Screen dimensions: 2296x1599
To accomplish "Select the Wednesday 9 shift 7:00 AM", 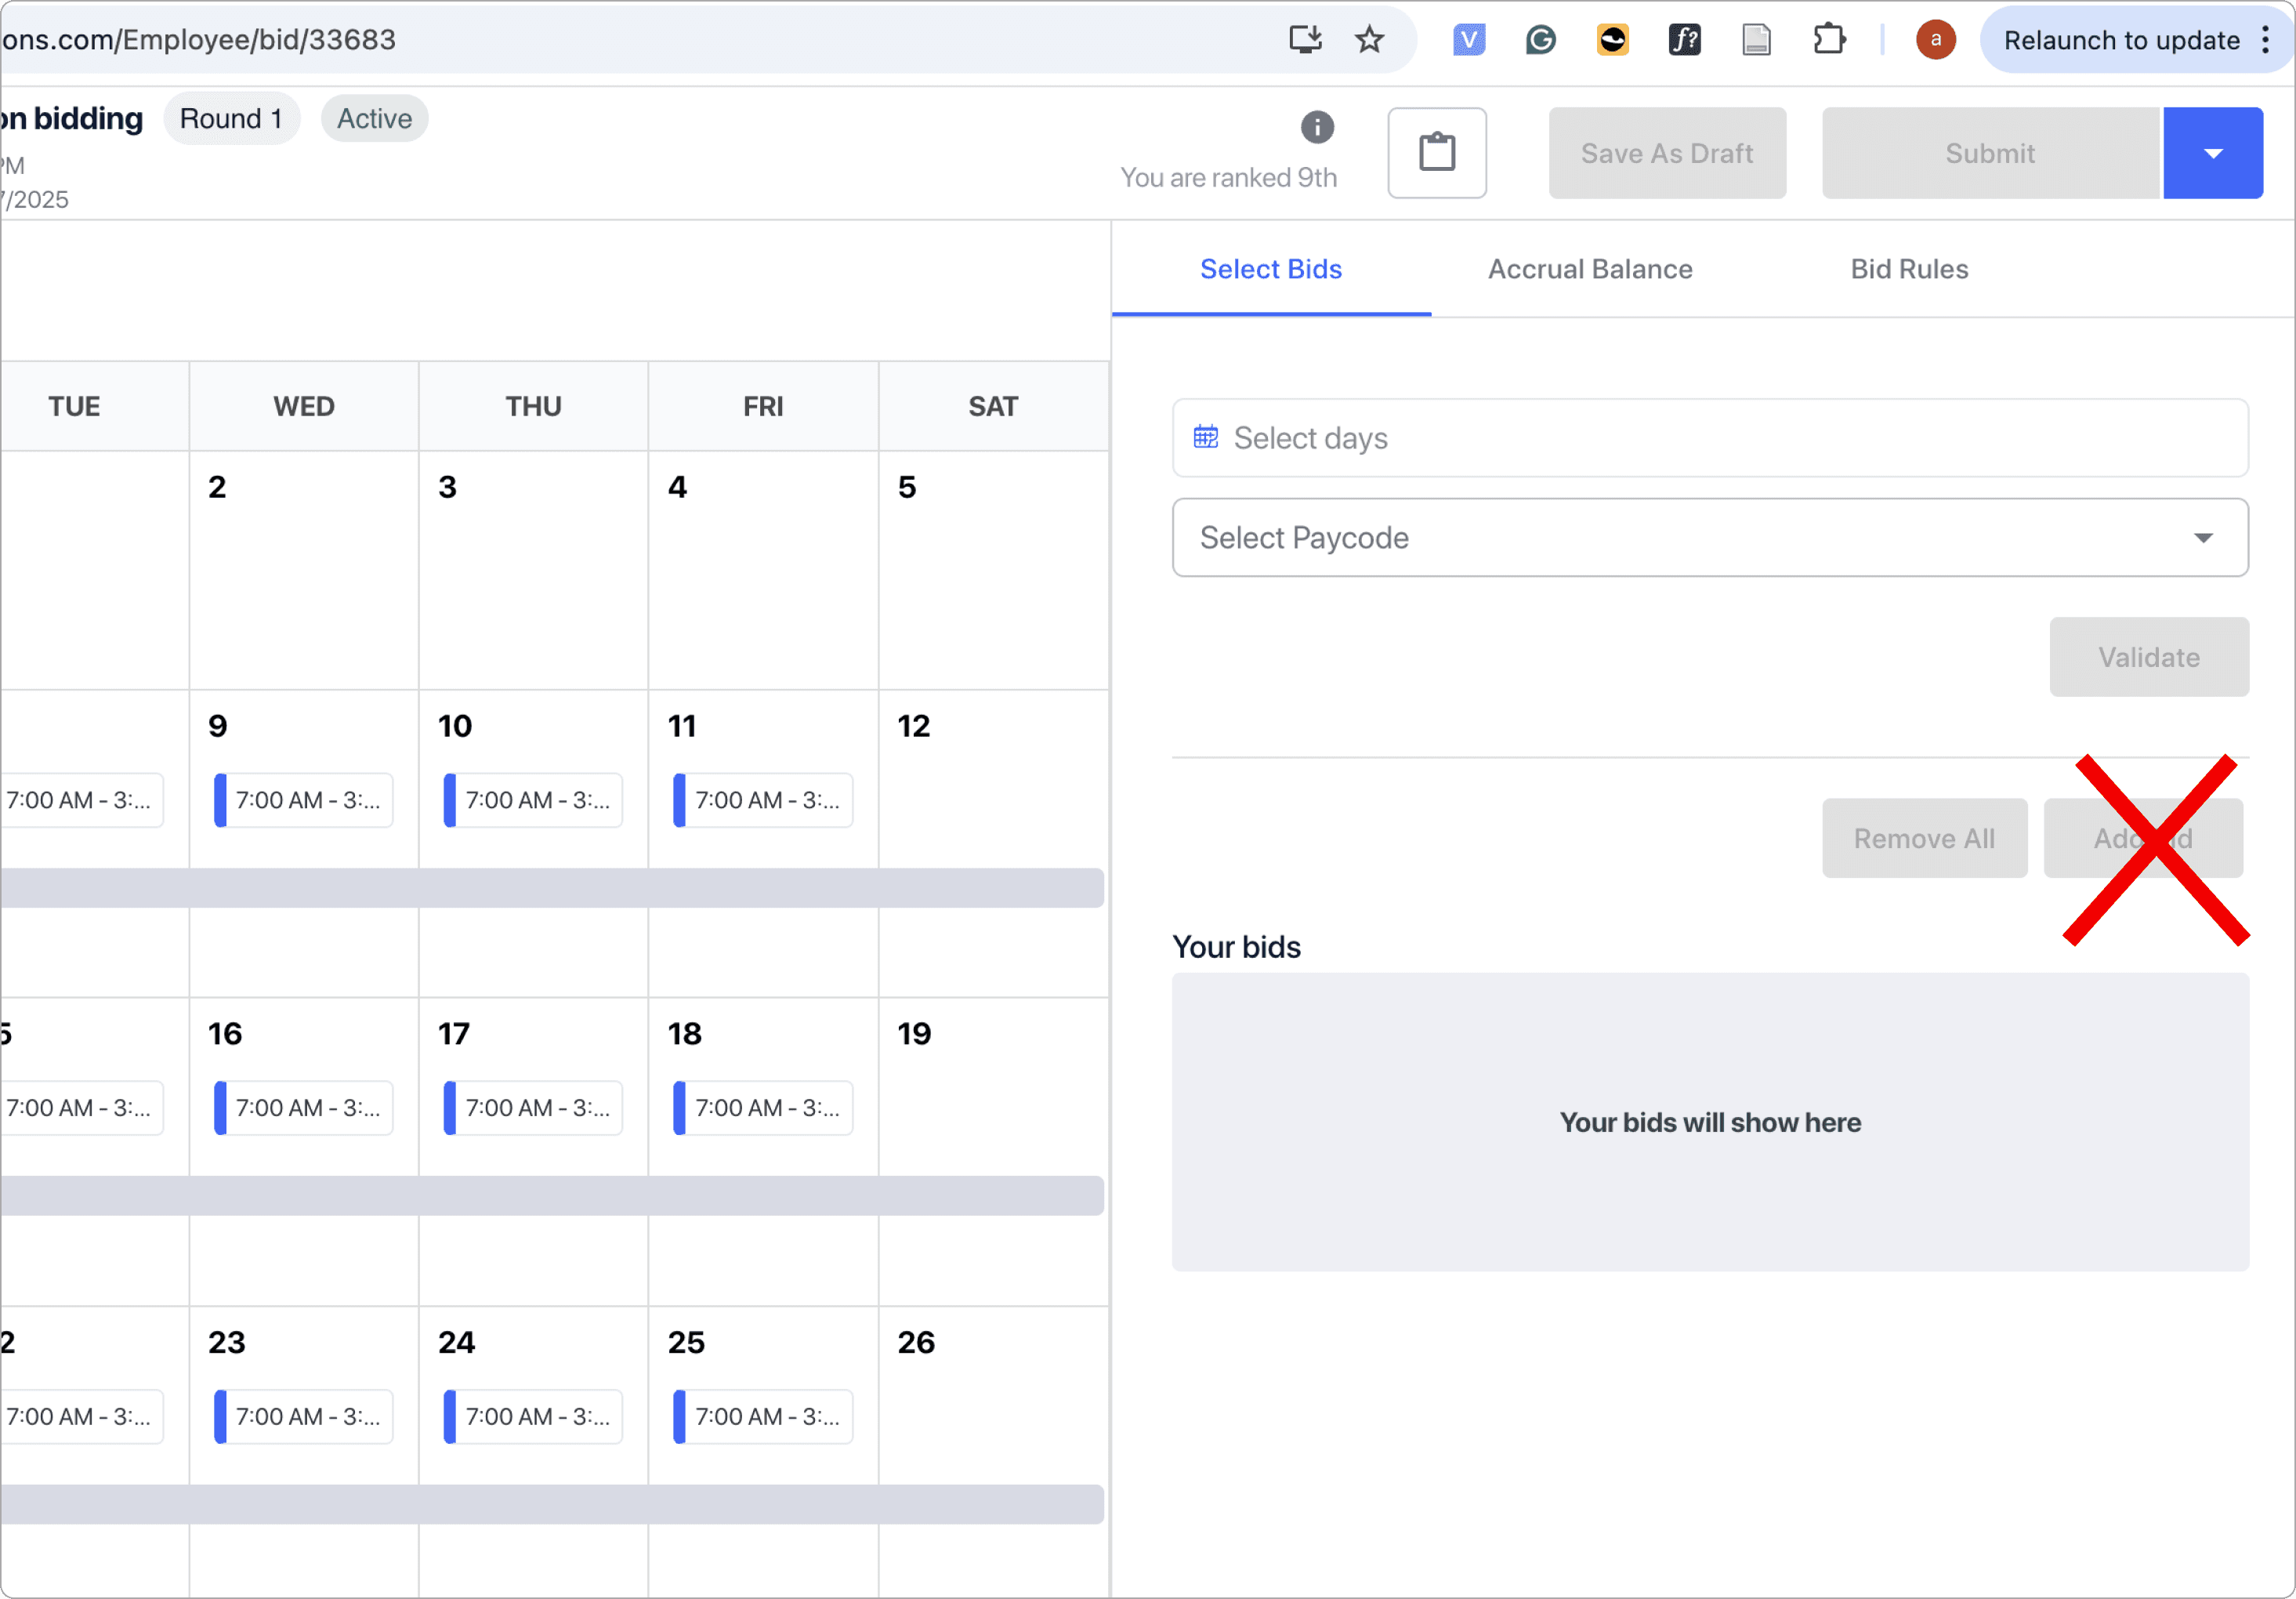I will click(304, 800).
